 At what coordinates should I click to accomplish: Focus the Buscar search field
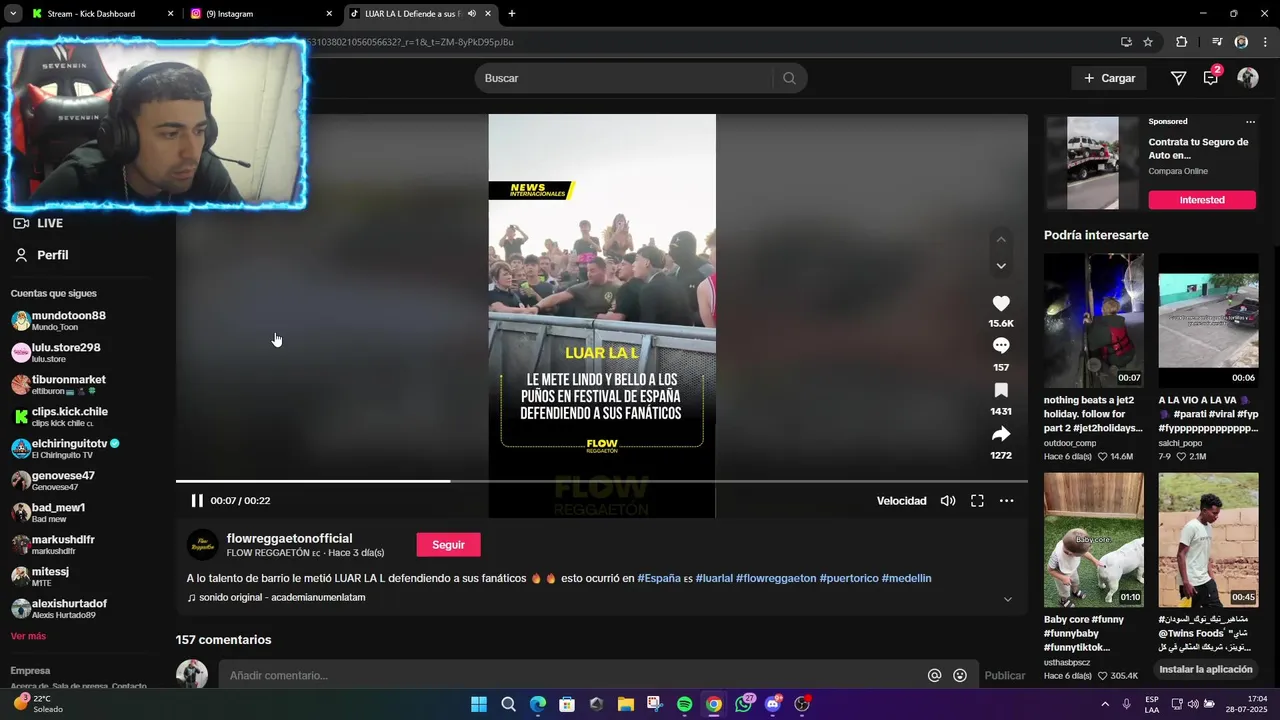[623, 78]
